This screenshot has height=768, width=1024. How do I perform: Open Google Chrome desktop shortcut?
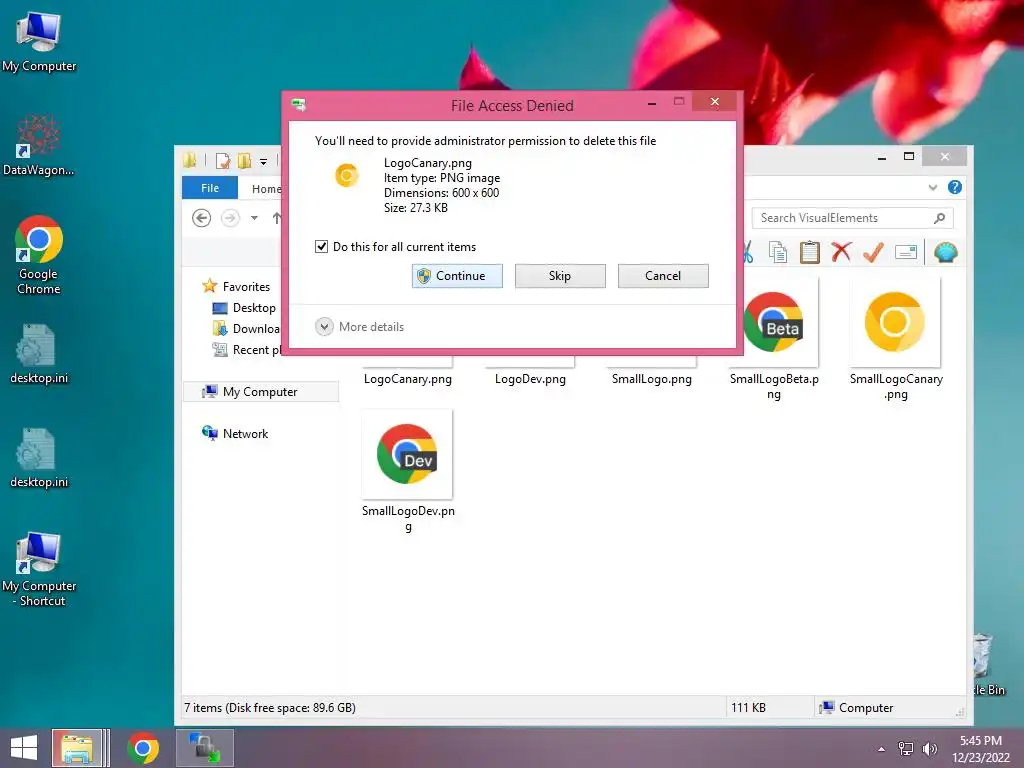click(x=39, y=255)
